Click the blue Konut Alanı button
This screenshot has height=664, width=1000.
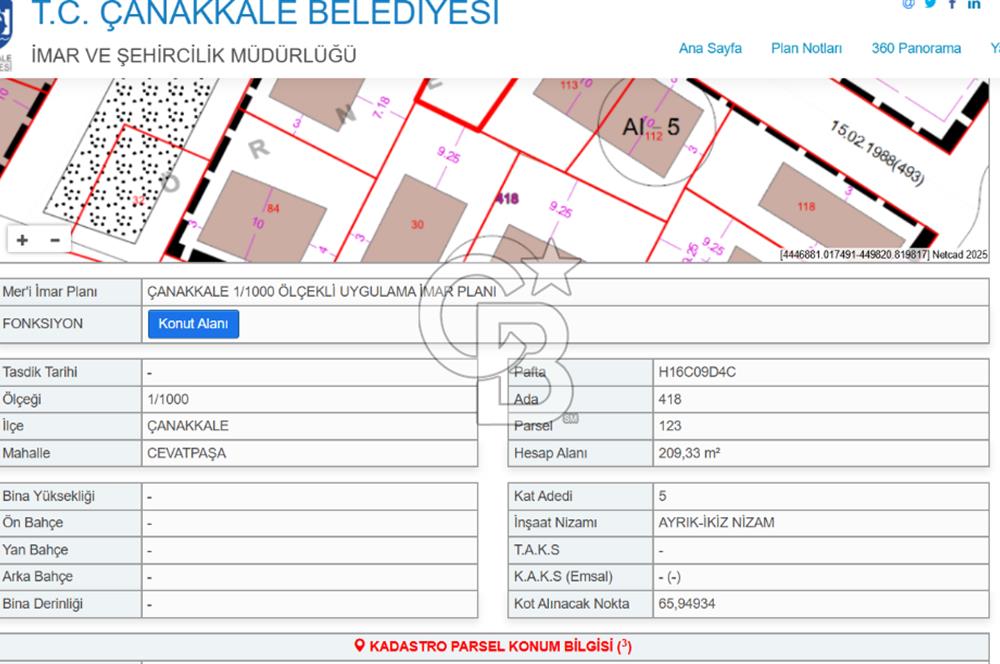[x=193, y=324]
